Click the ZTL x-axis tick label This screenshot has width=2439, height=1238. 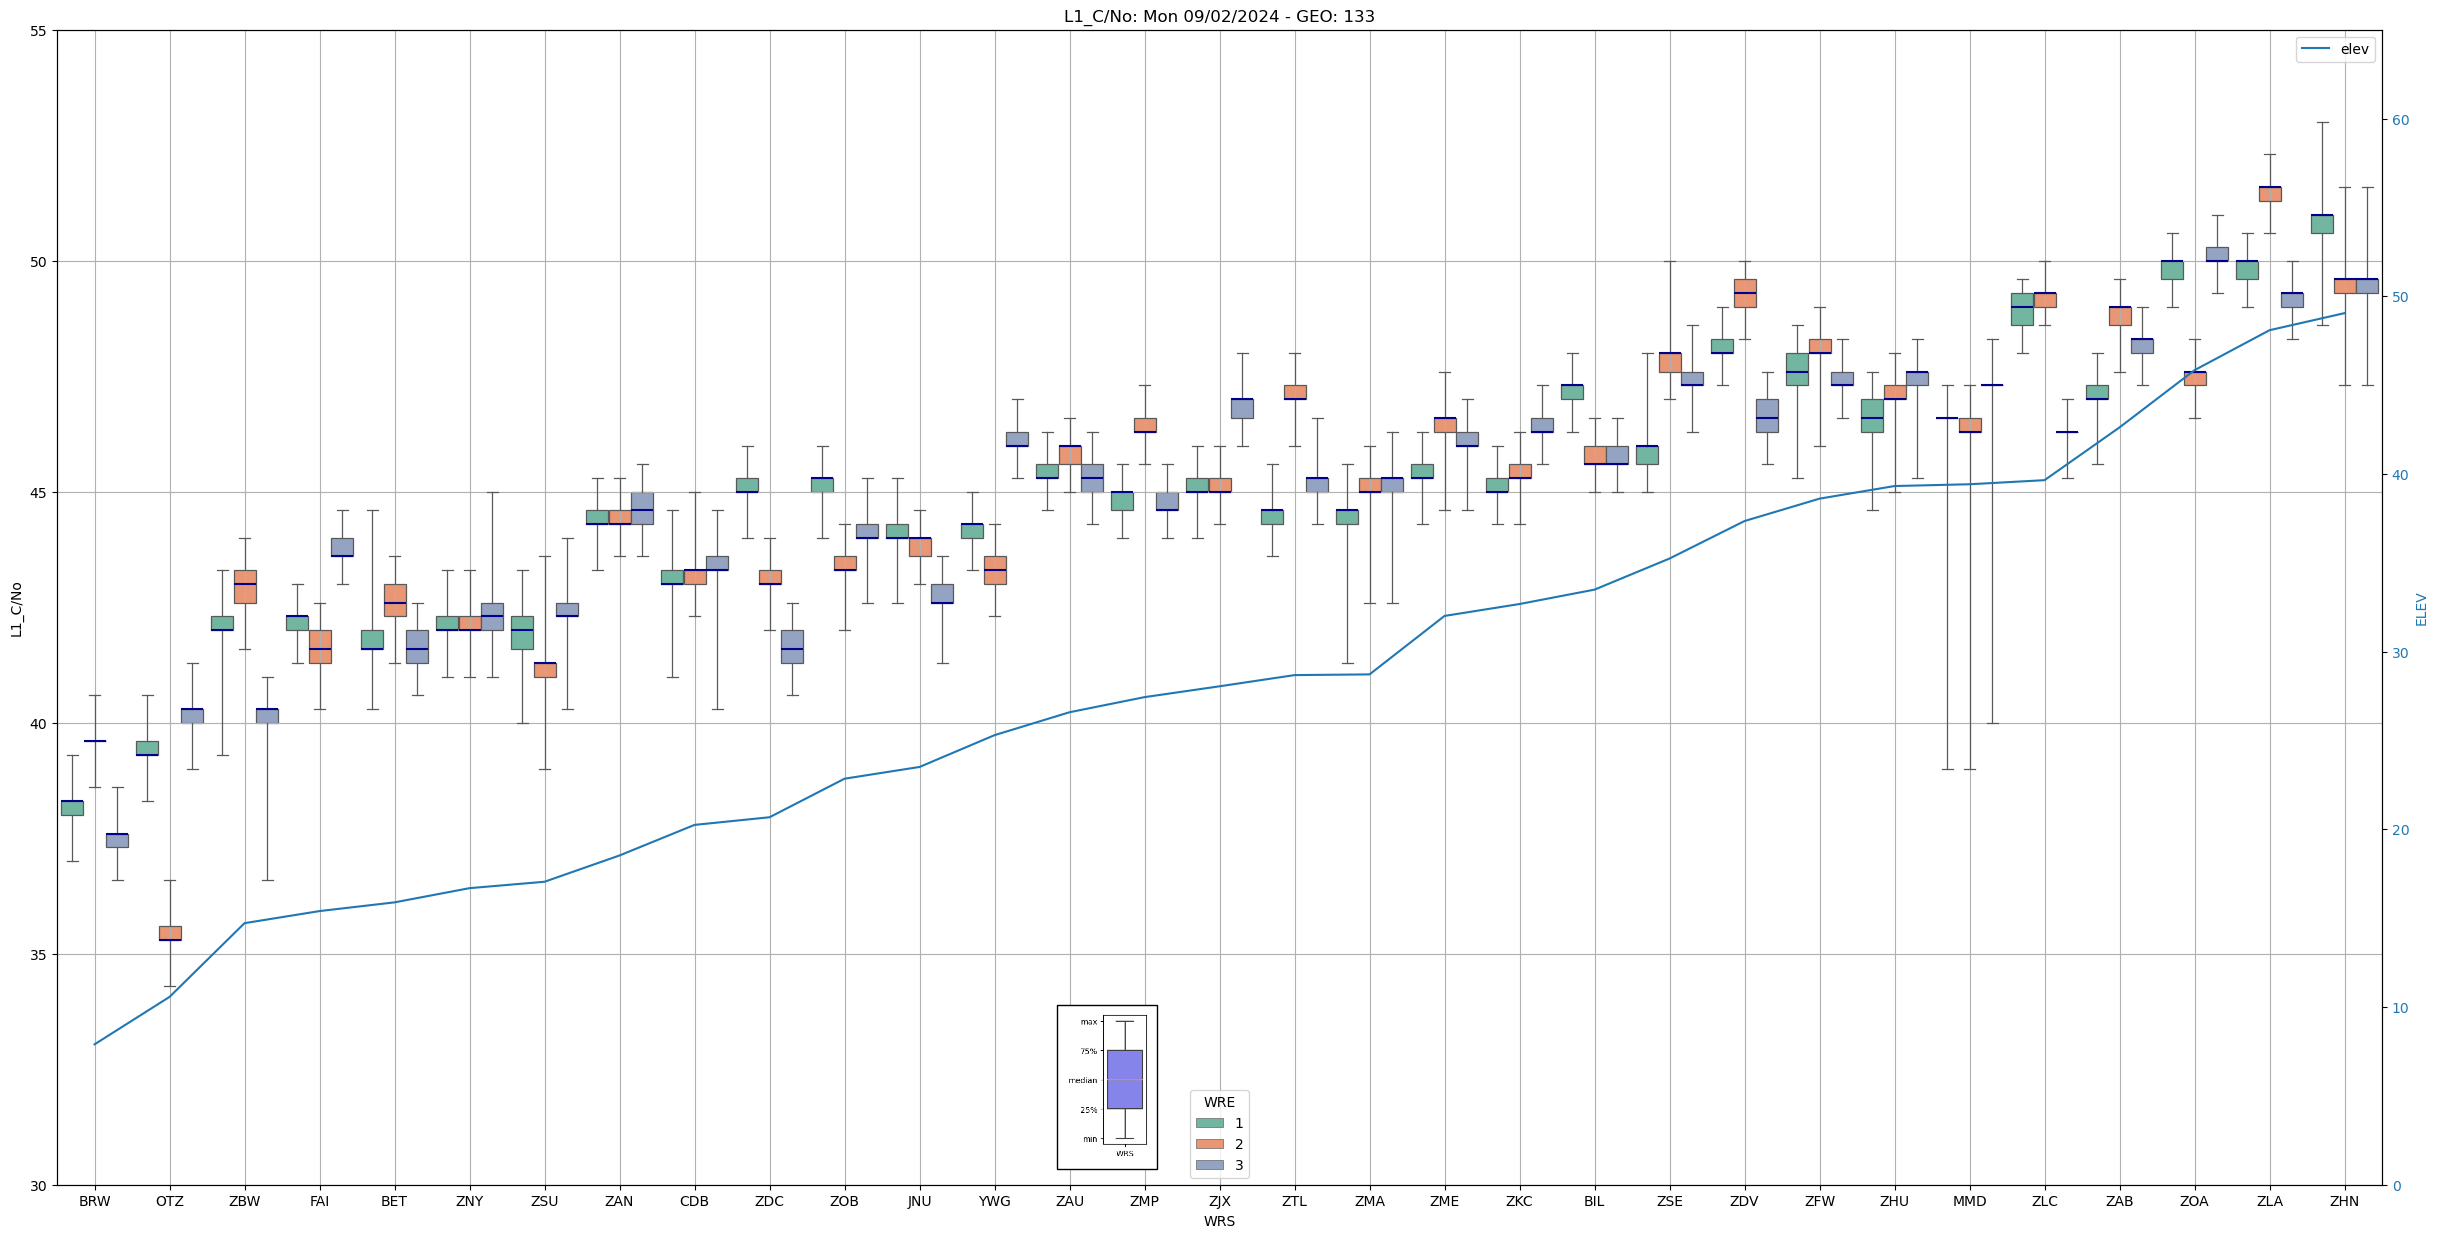1294,1201
